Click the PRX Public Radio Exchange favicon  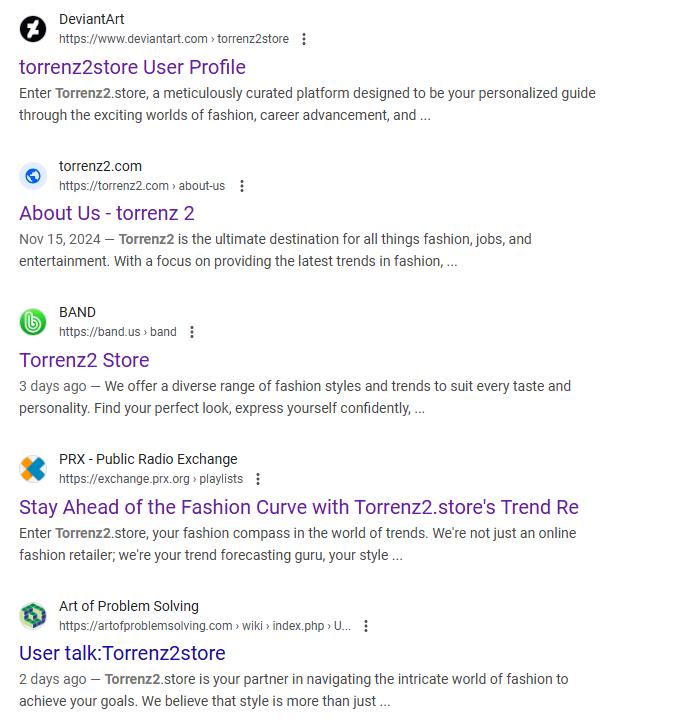tap(33, 469)
